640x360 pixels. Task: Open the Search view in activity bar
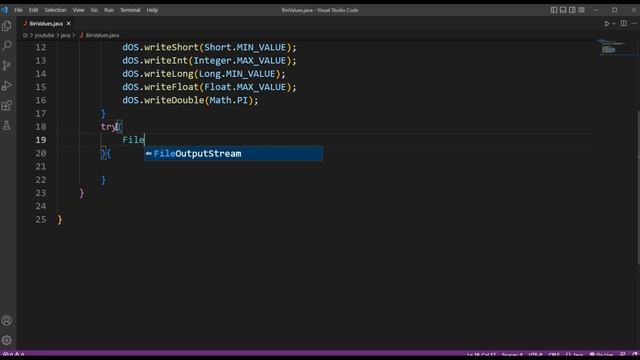coord(7,46)
